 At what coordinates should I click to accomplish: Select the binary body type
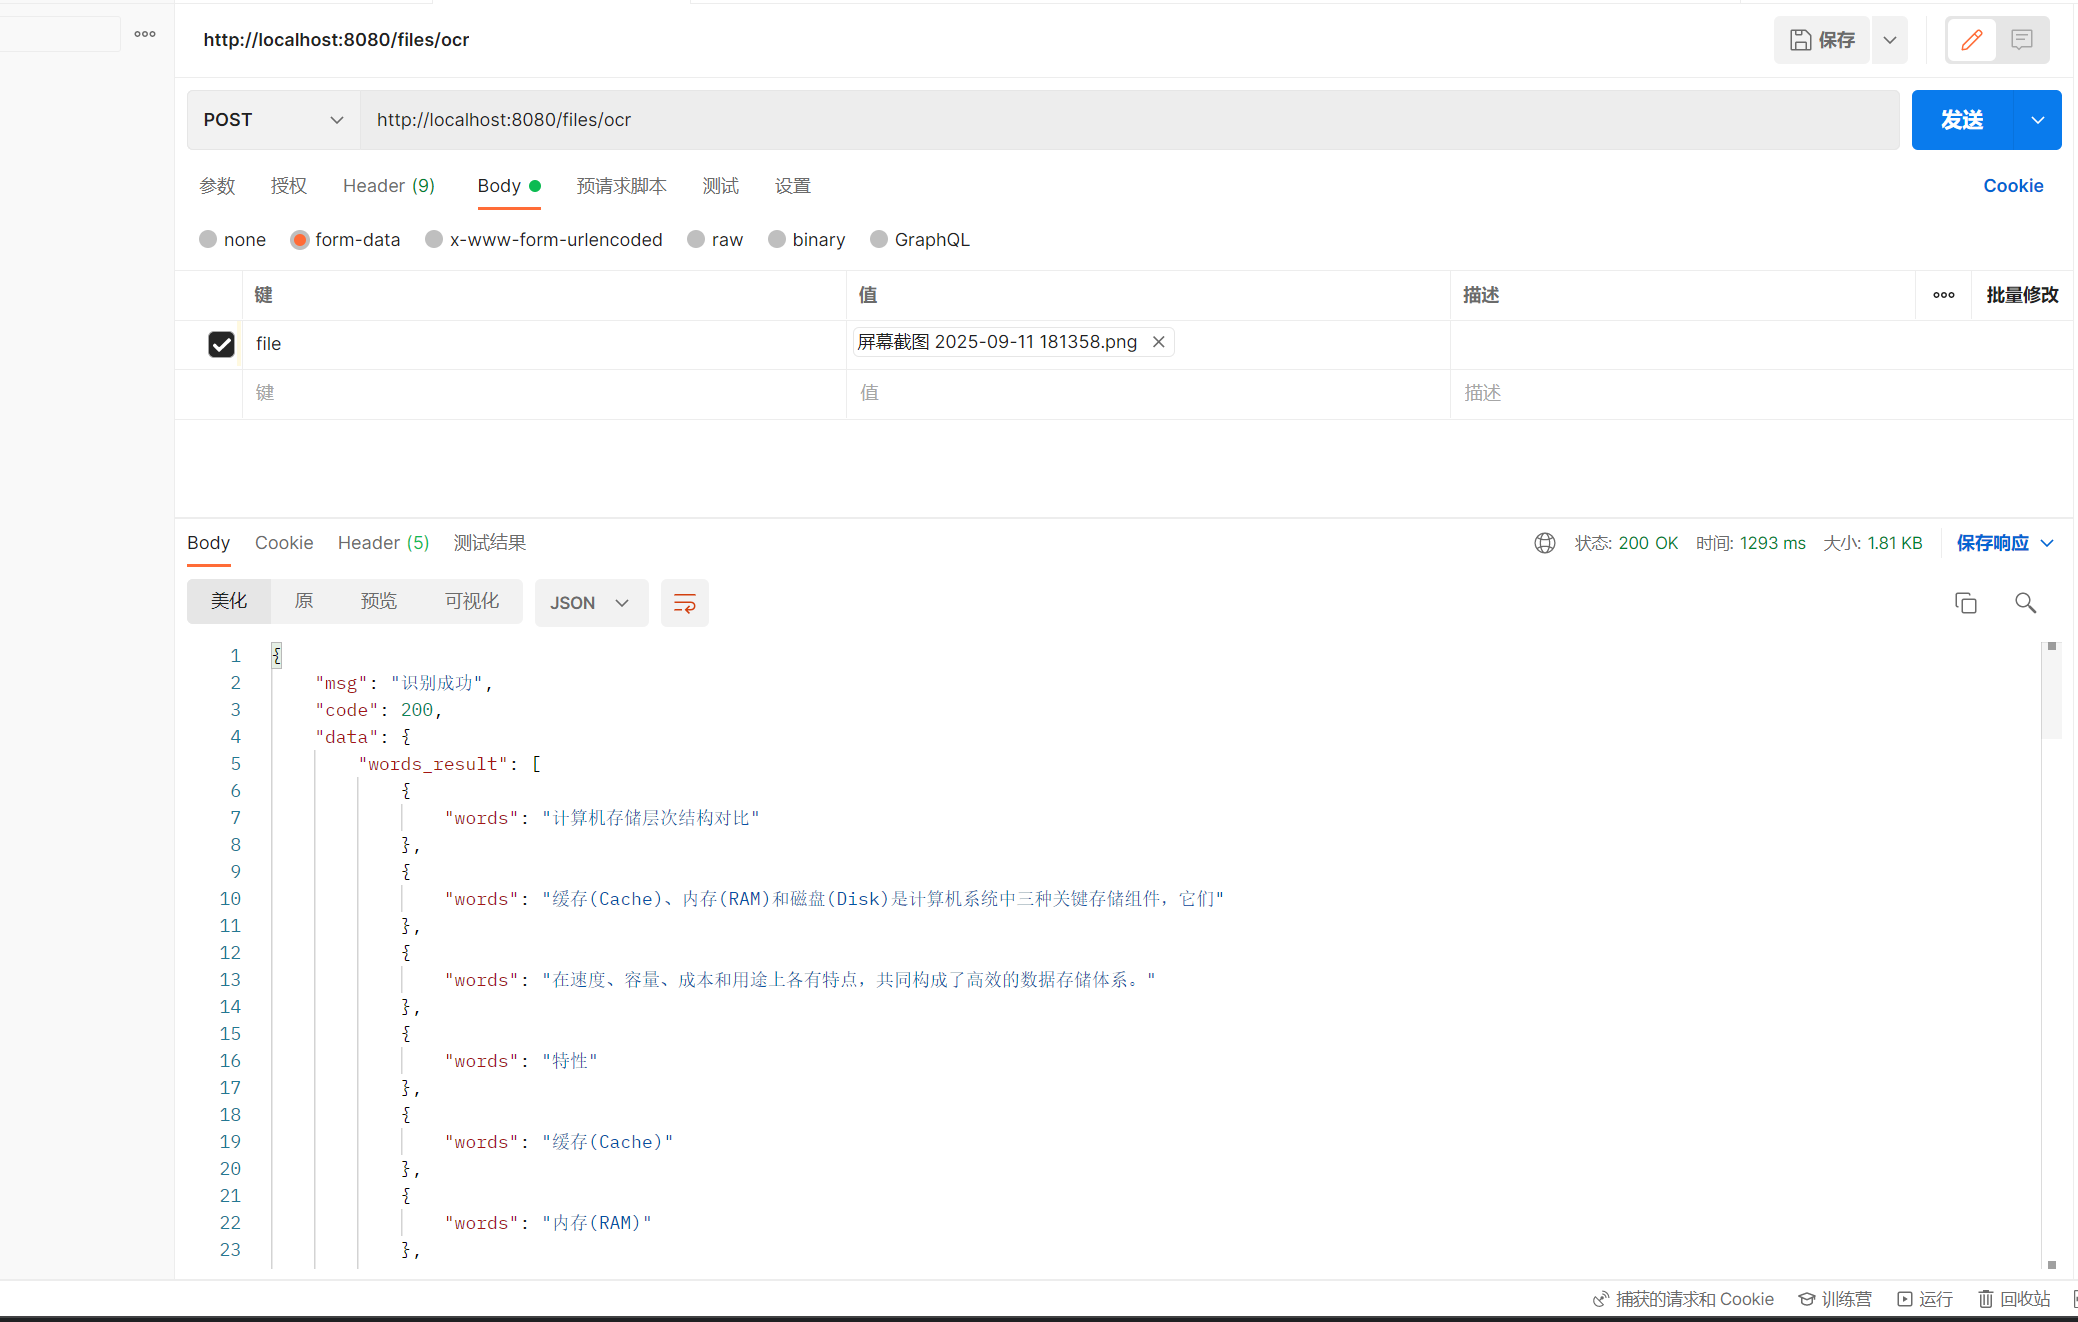coord(777,240)
